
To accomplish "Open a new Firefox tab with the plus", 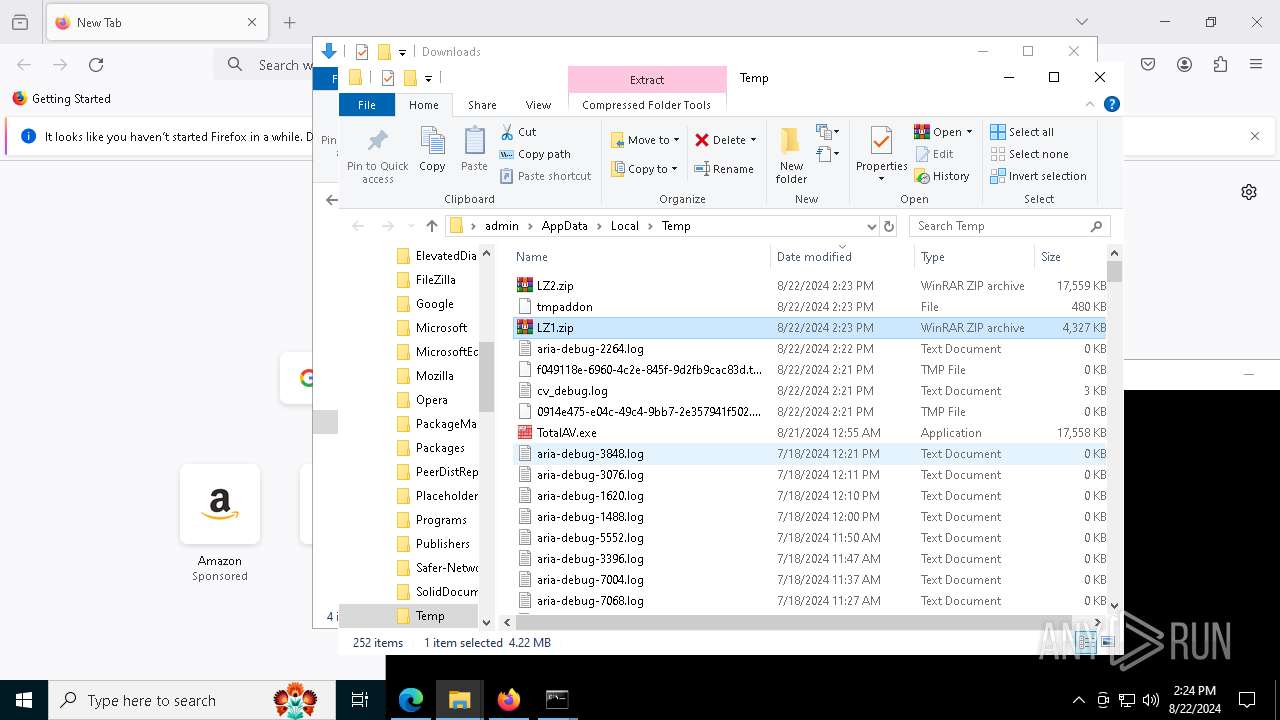I will pos(289,22).
